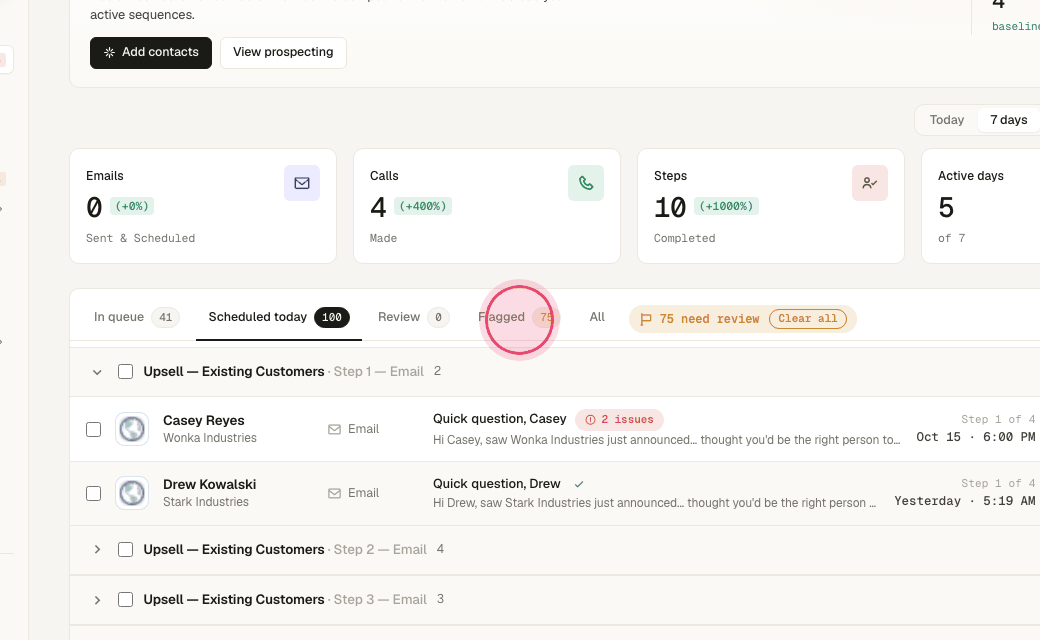Open the Flagged tab

pyautogui.click(x=517, y=317)
